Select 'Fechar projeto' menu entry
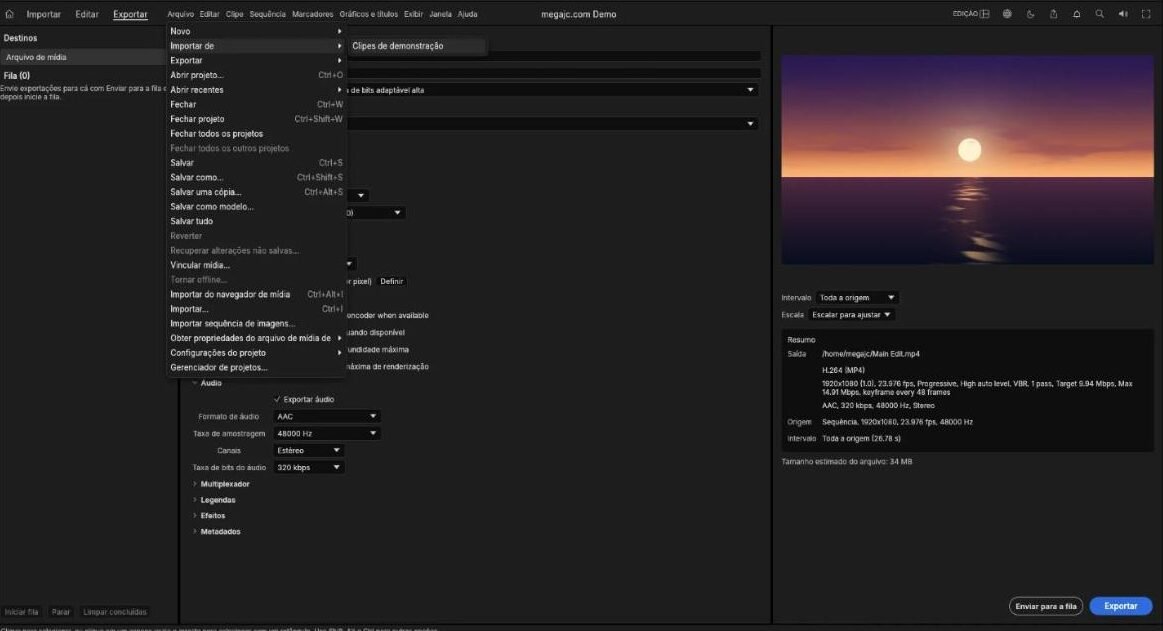This screenshot has height=631, width=1163. click(x=257, y=119)
